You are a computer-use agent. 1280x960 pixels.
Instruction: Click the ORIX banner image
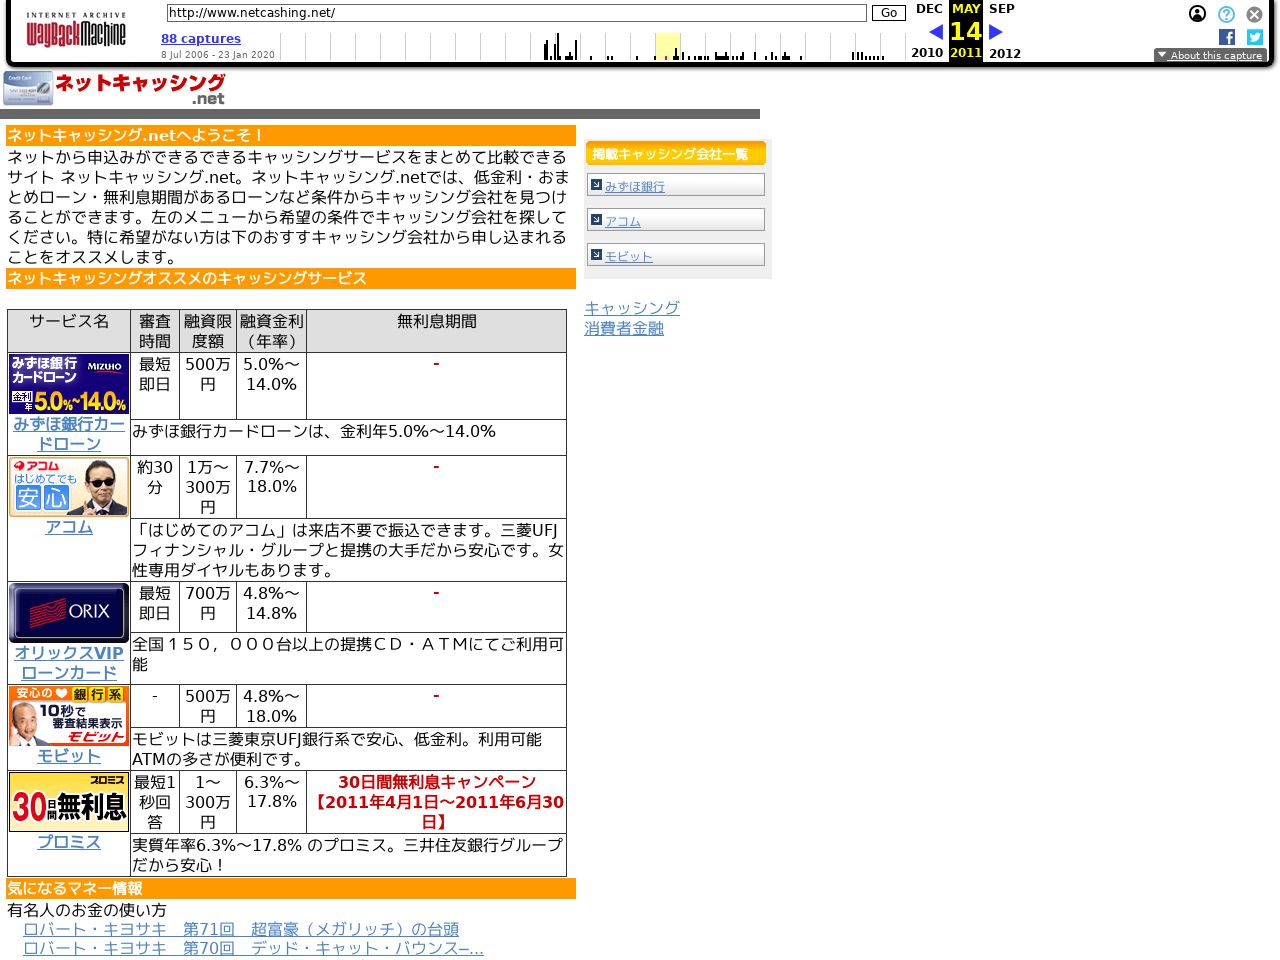69,612
